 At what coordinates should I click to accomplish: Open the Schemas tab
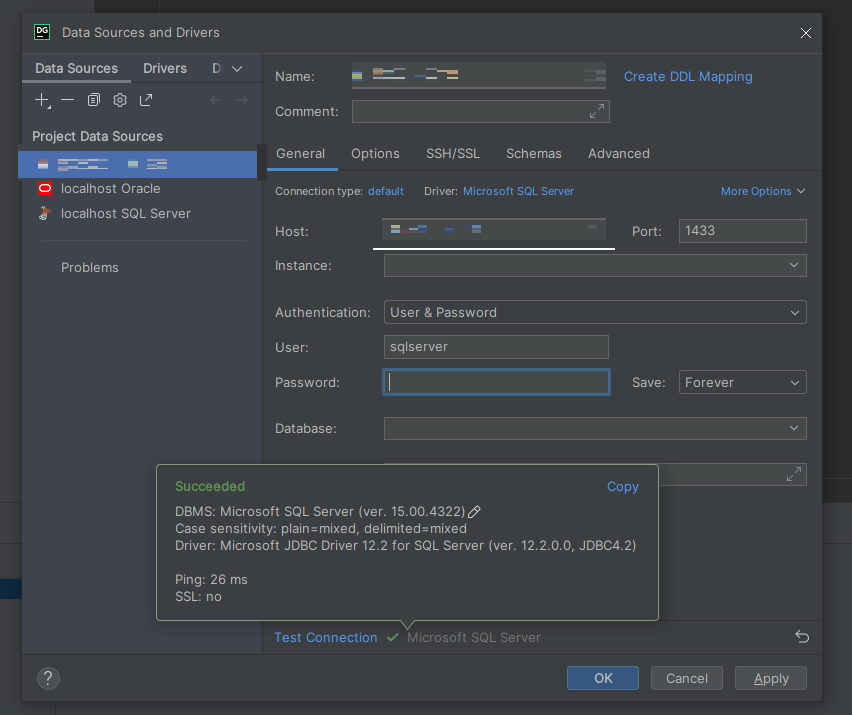click(533, 153)
